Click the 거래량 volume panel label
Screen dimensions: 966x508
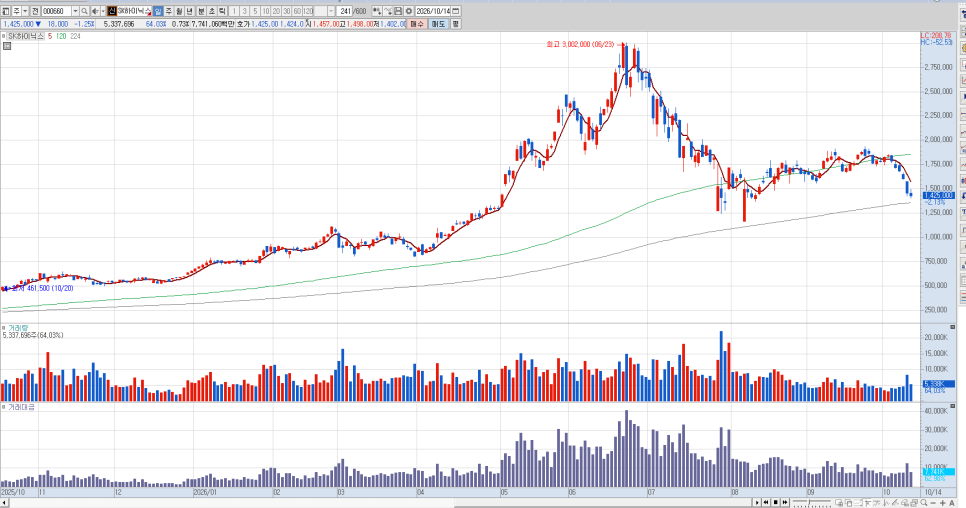click(18, 328)
